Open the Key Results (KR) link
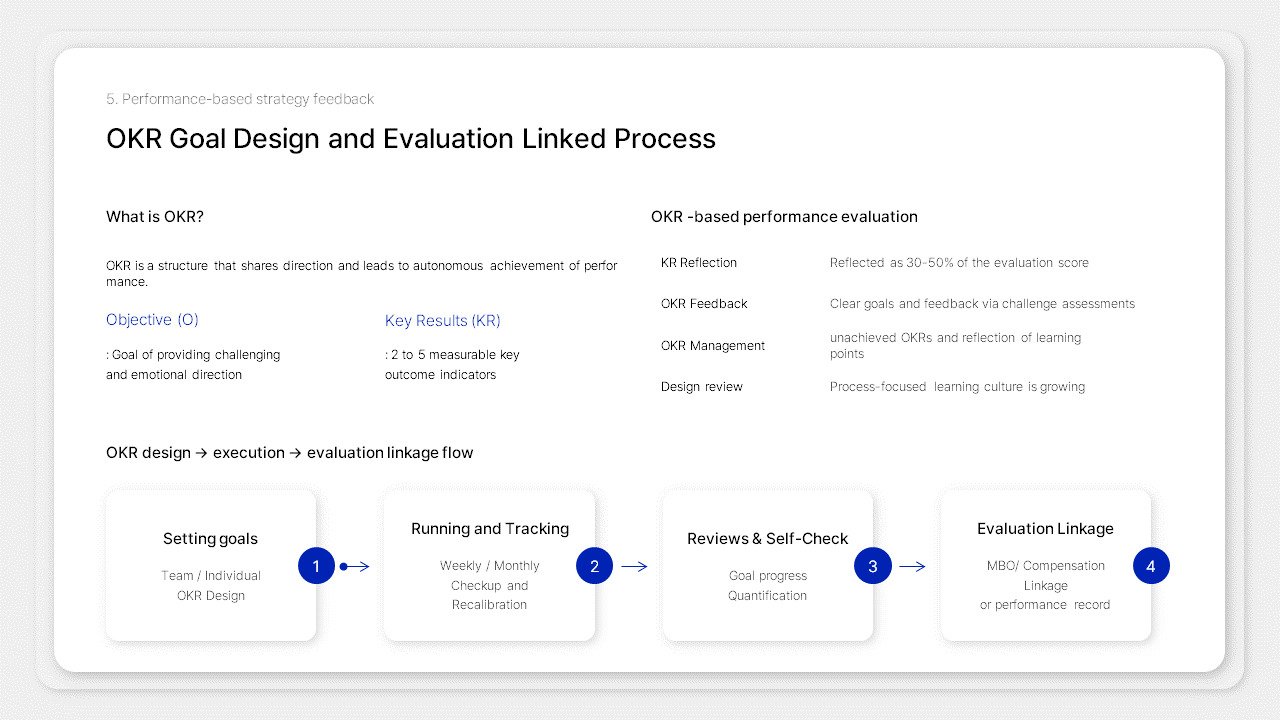 coord(442,321)
